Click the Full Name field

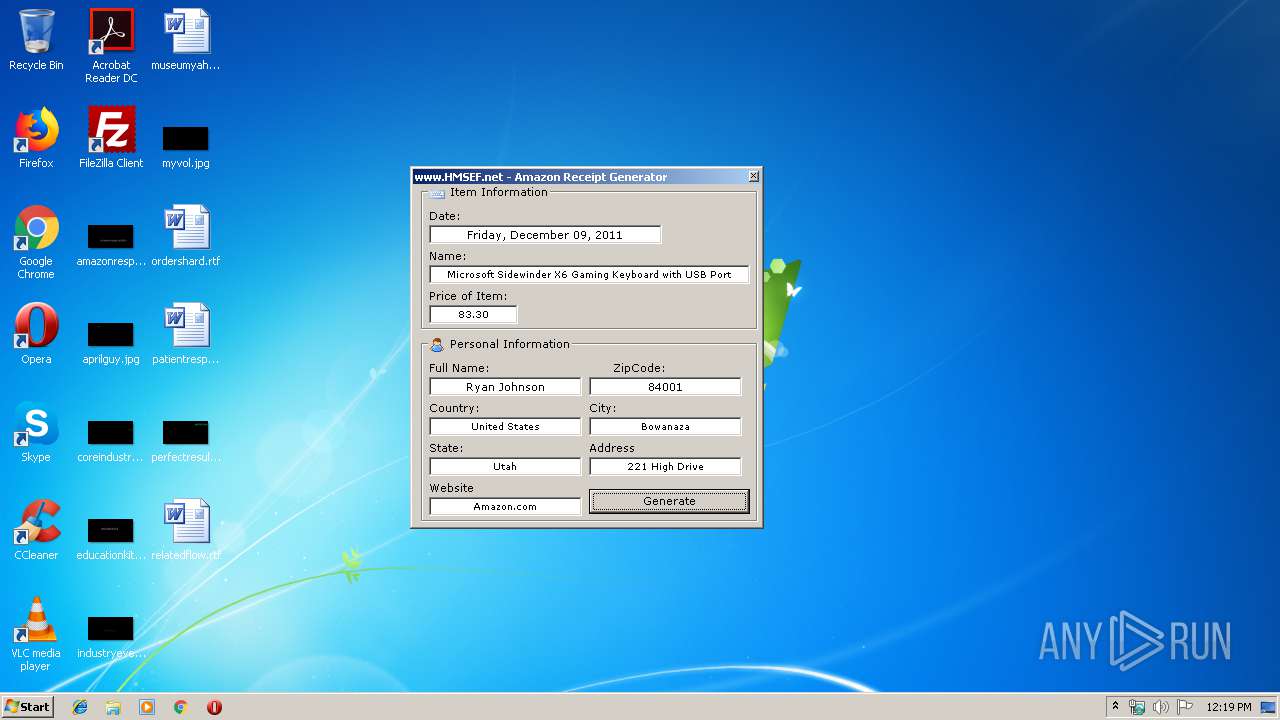[505, 387]
